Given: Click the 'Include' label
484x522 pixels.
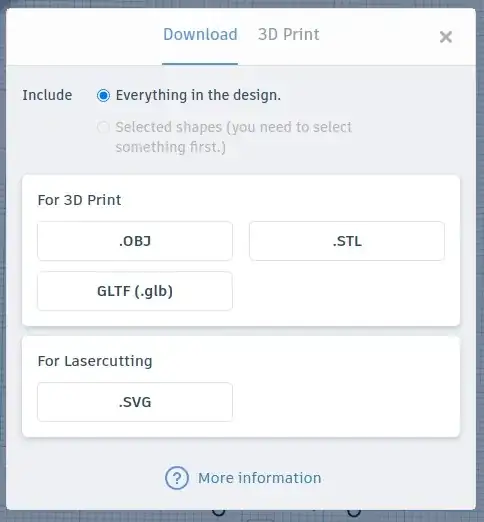Looking at the screenshot, I should point(47,95).
